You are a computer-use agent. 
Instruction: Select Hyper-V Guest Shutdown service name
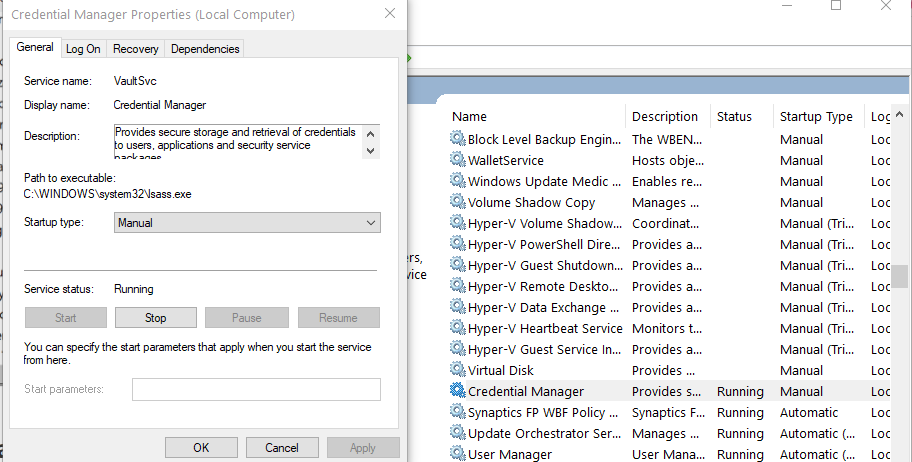(546, 265)
